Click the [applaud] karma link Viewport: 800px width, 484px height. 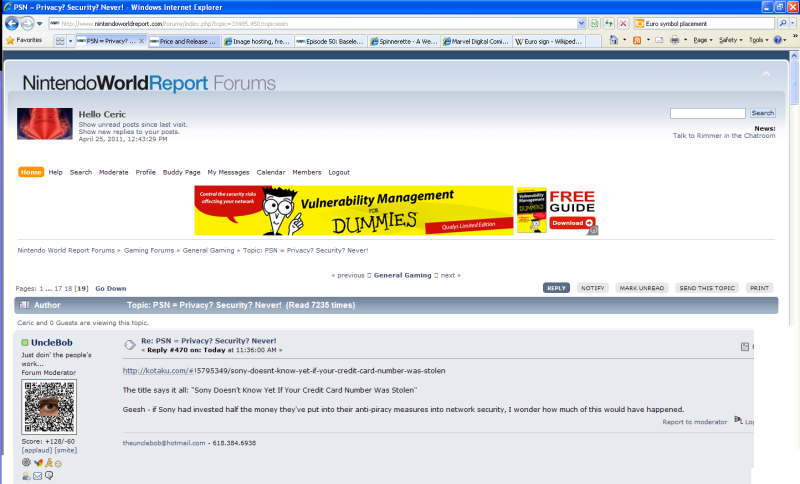tap(37, 450)
